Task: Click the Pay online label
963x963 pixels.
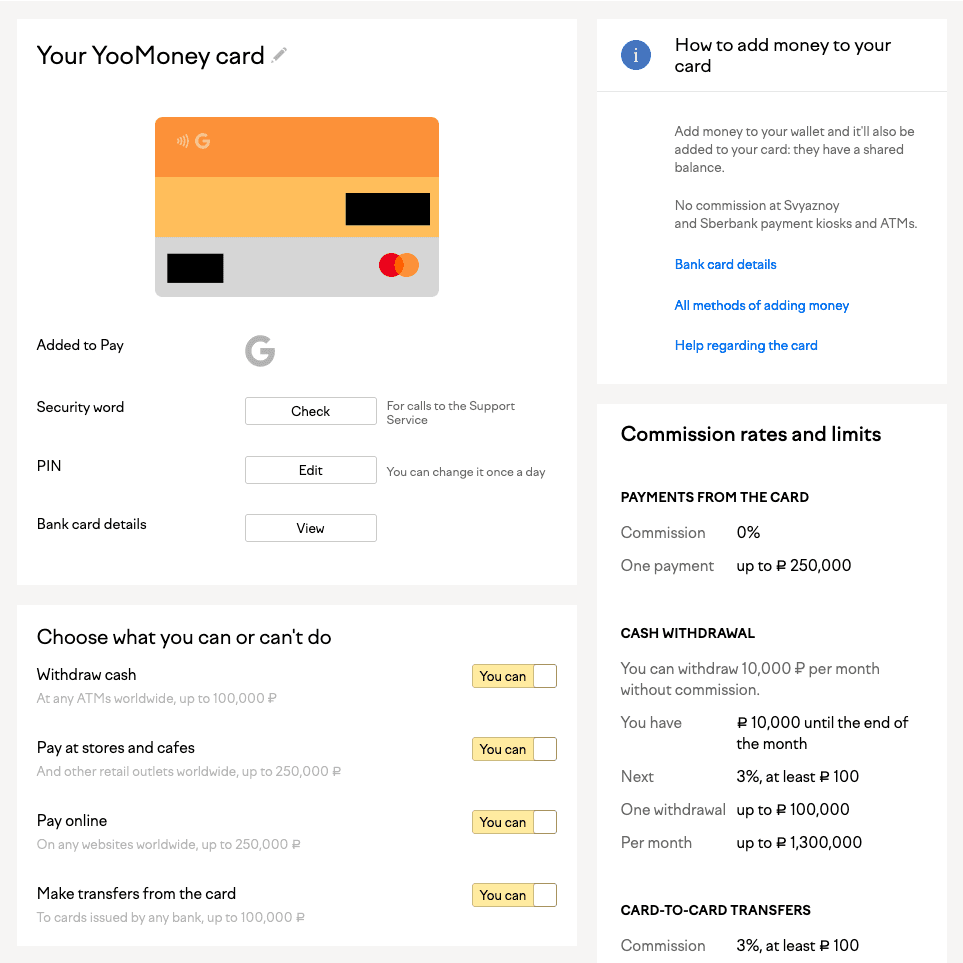Action: coord(72,821)
